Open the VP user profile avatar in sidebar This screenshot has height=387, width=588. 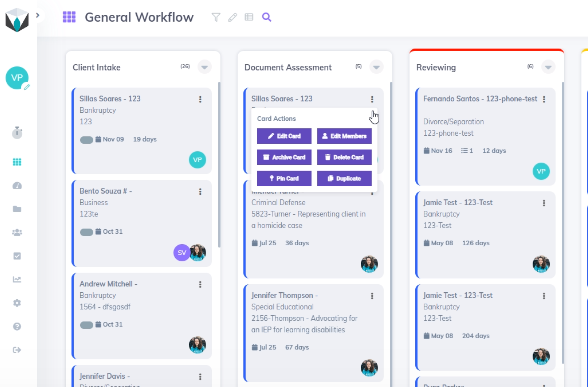[x=17, y=78]
